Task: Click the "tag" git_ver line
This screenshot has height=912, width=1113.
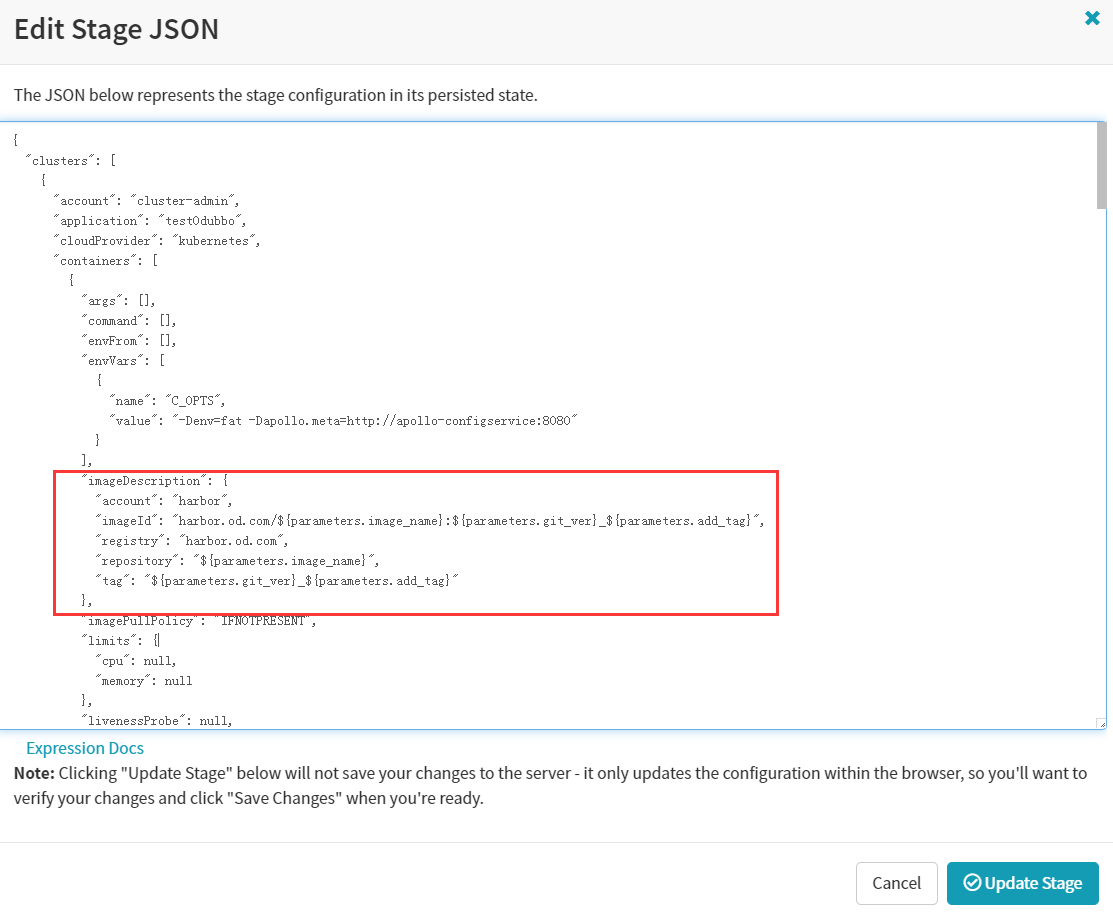Action: click(x=277, y=581)
